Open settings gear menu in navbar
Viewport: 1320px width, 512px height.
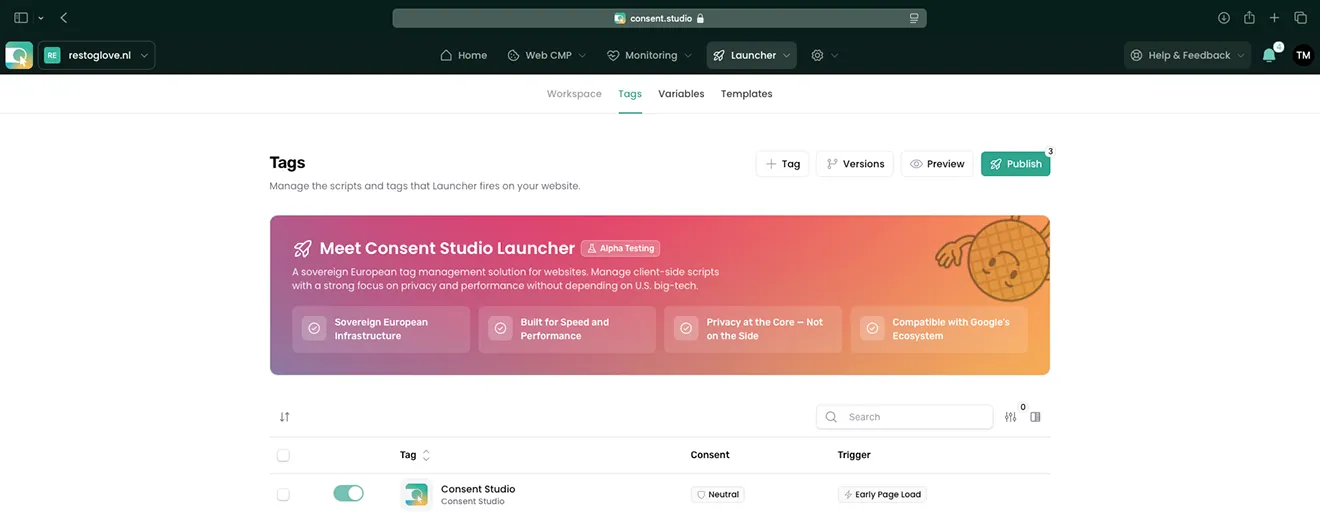pos(824,55)
